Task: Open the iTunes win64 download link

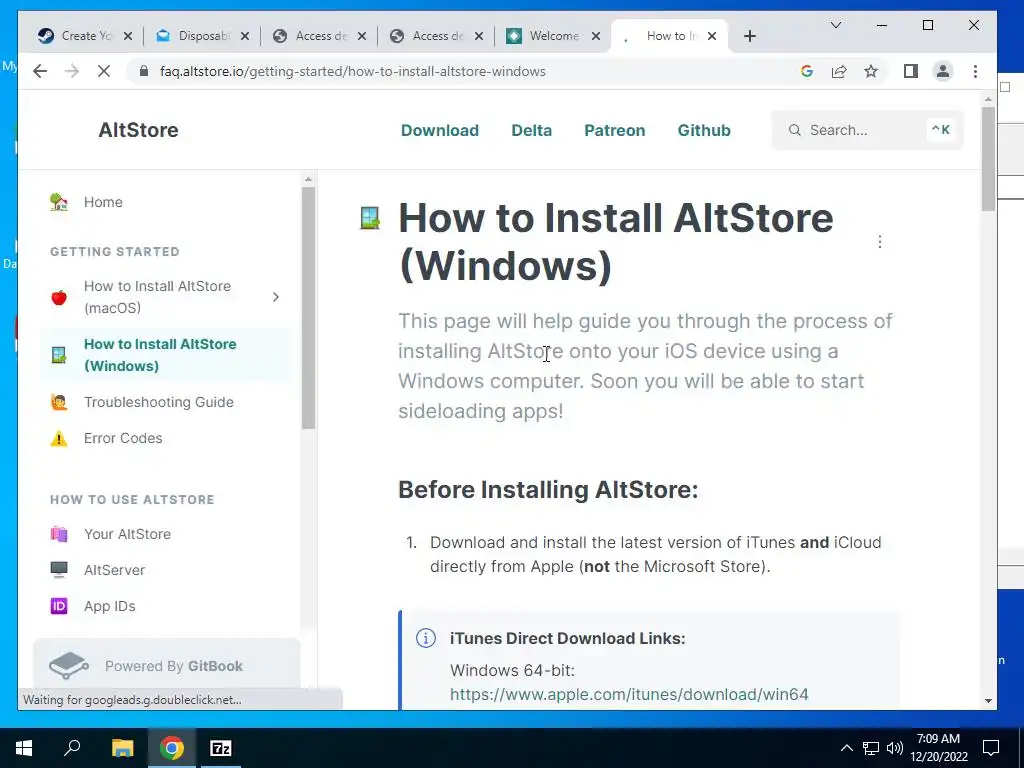Action: [x=629, y=694]
